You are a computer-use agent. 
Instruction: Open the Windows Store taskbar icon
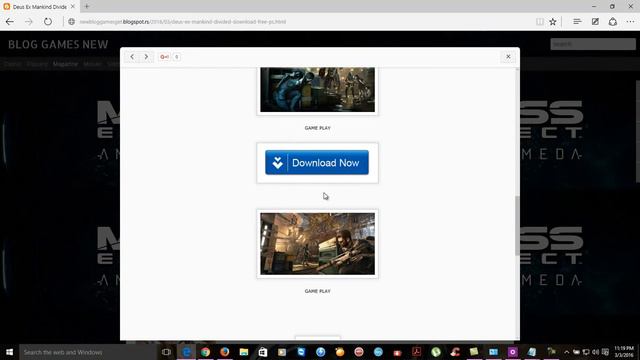263,352
